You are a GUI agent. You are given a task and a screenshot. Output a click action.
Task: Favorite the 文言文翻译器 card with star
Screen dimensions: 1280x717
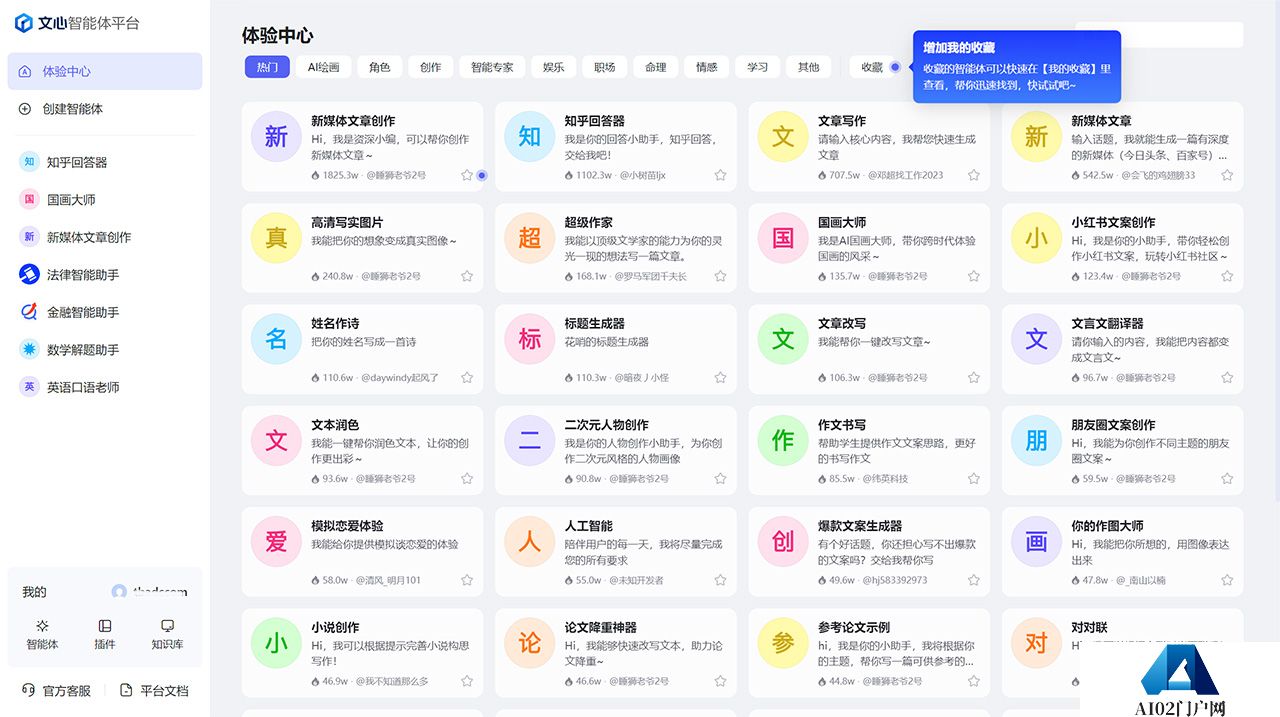(1227, 378)
